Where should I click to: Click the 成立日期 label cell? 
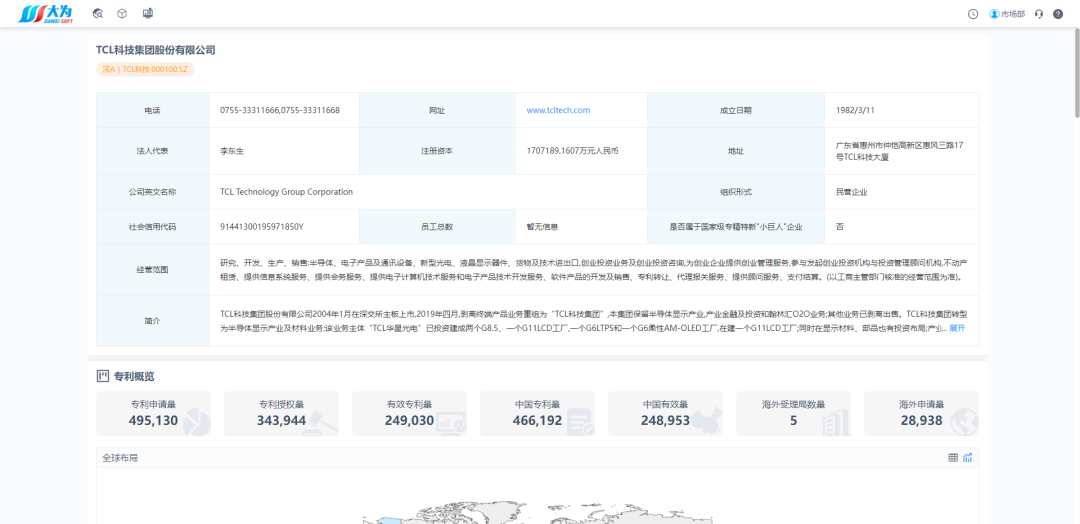[736, 110]
